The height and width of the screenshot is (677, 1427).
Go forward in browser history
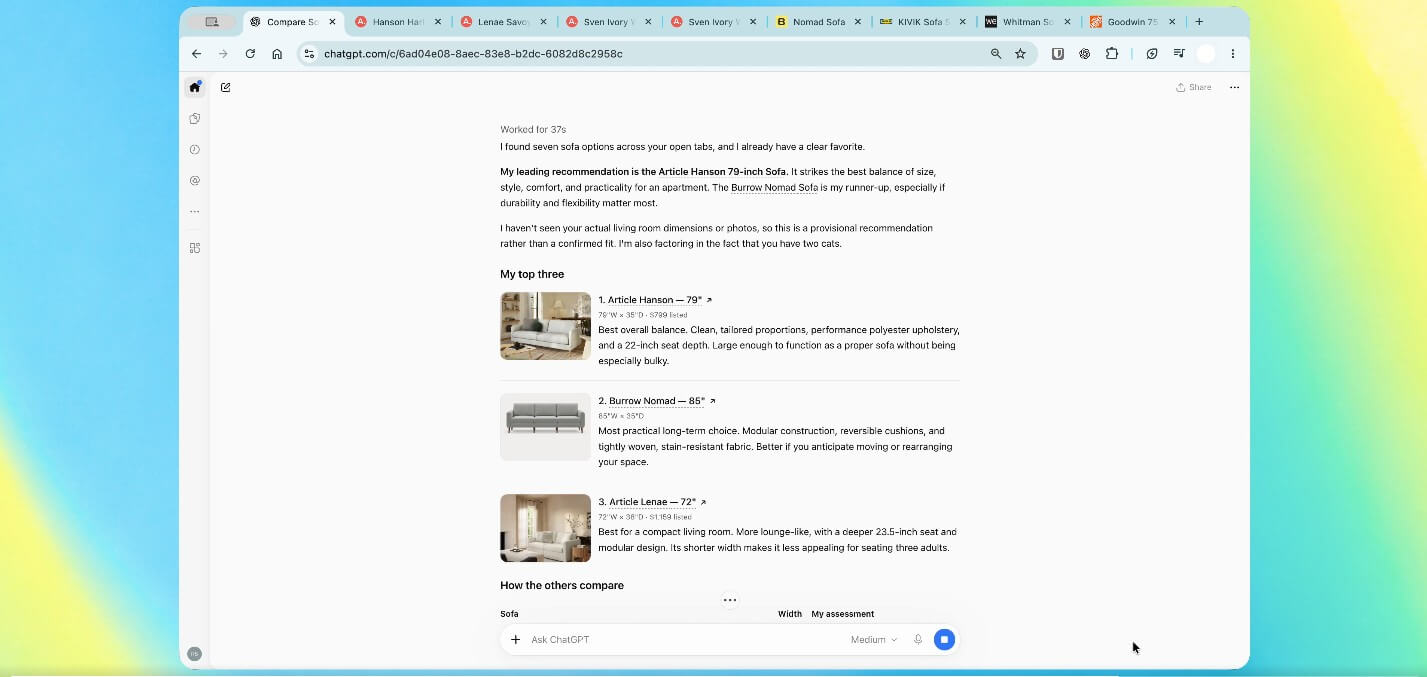click(x=223, y=54)
